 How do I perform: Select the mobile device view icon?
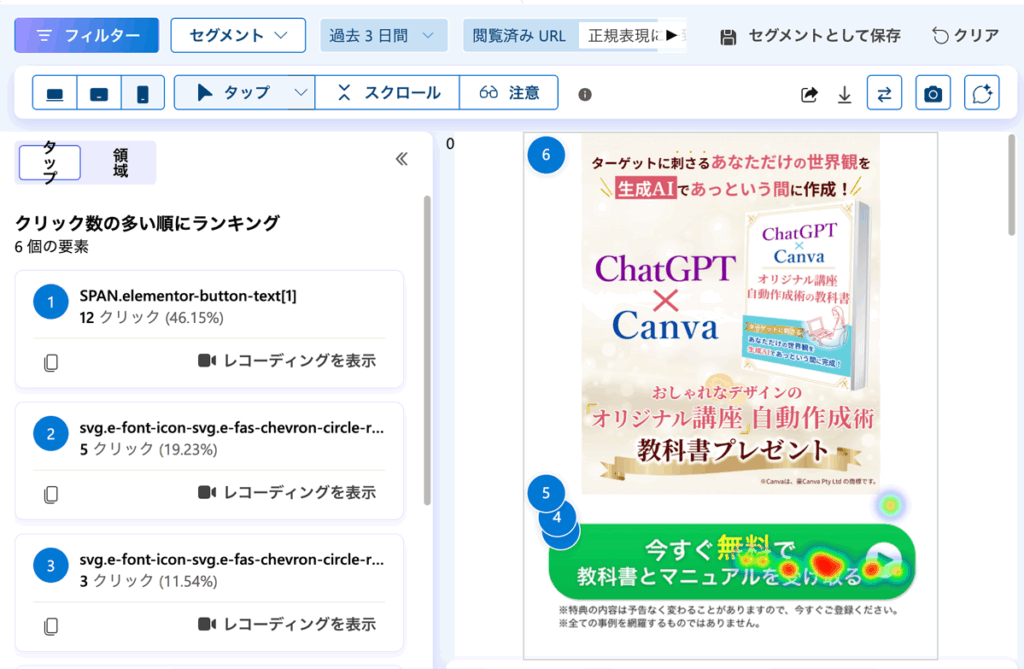tap(143, 93)
